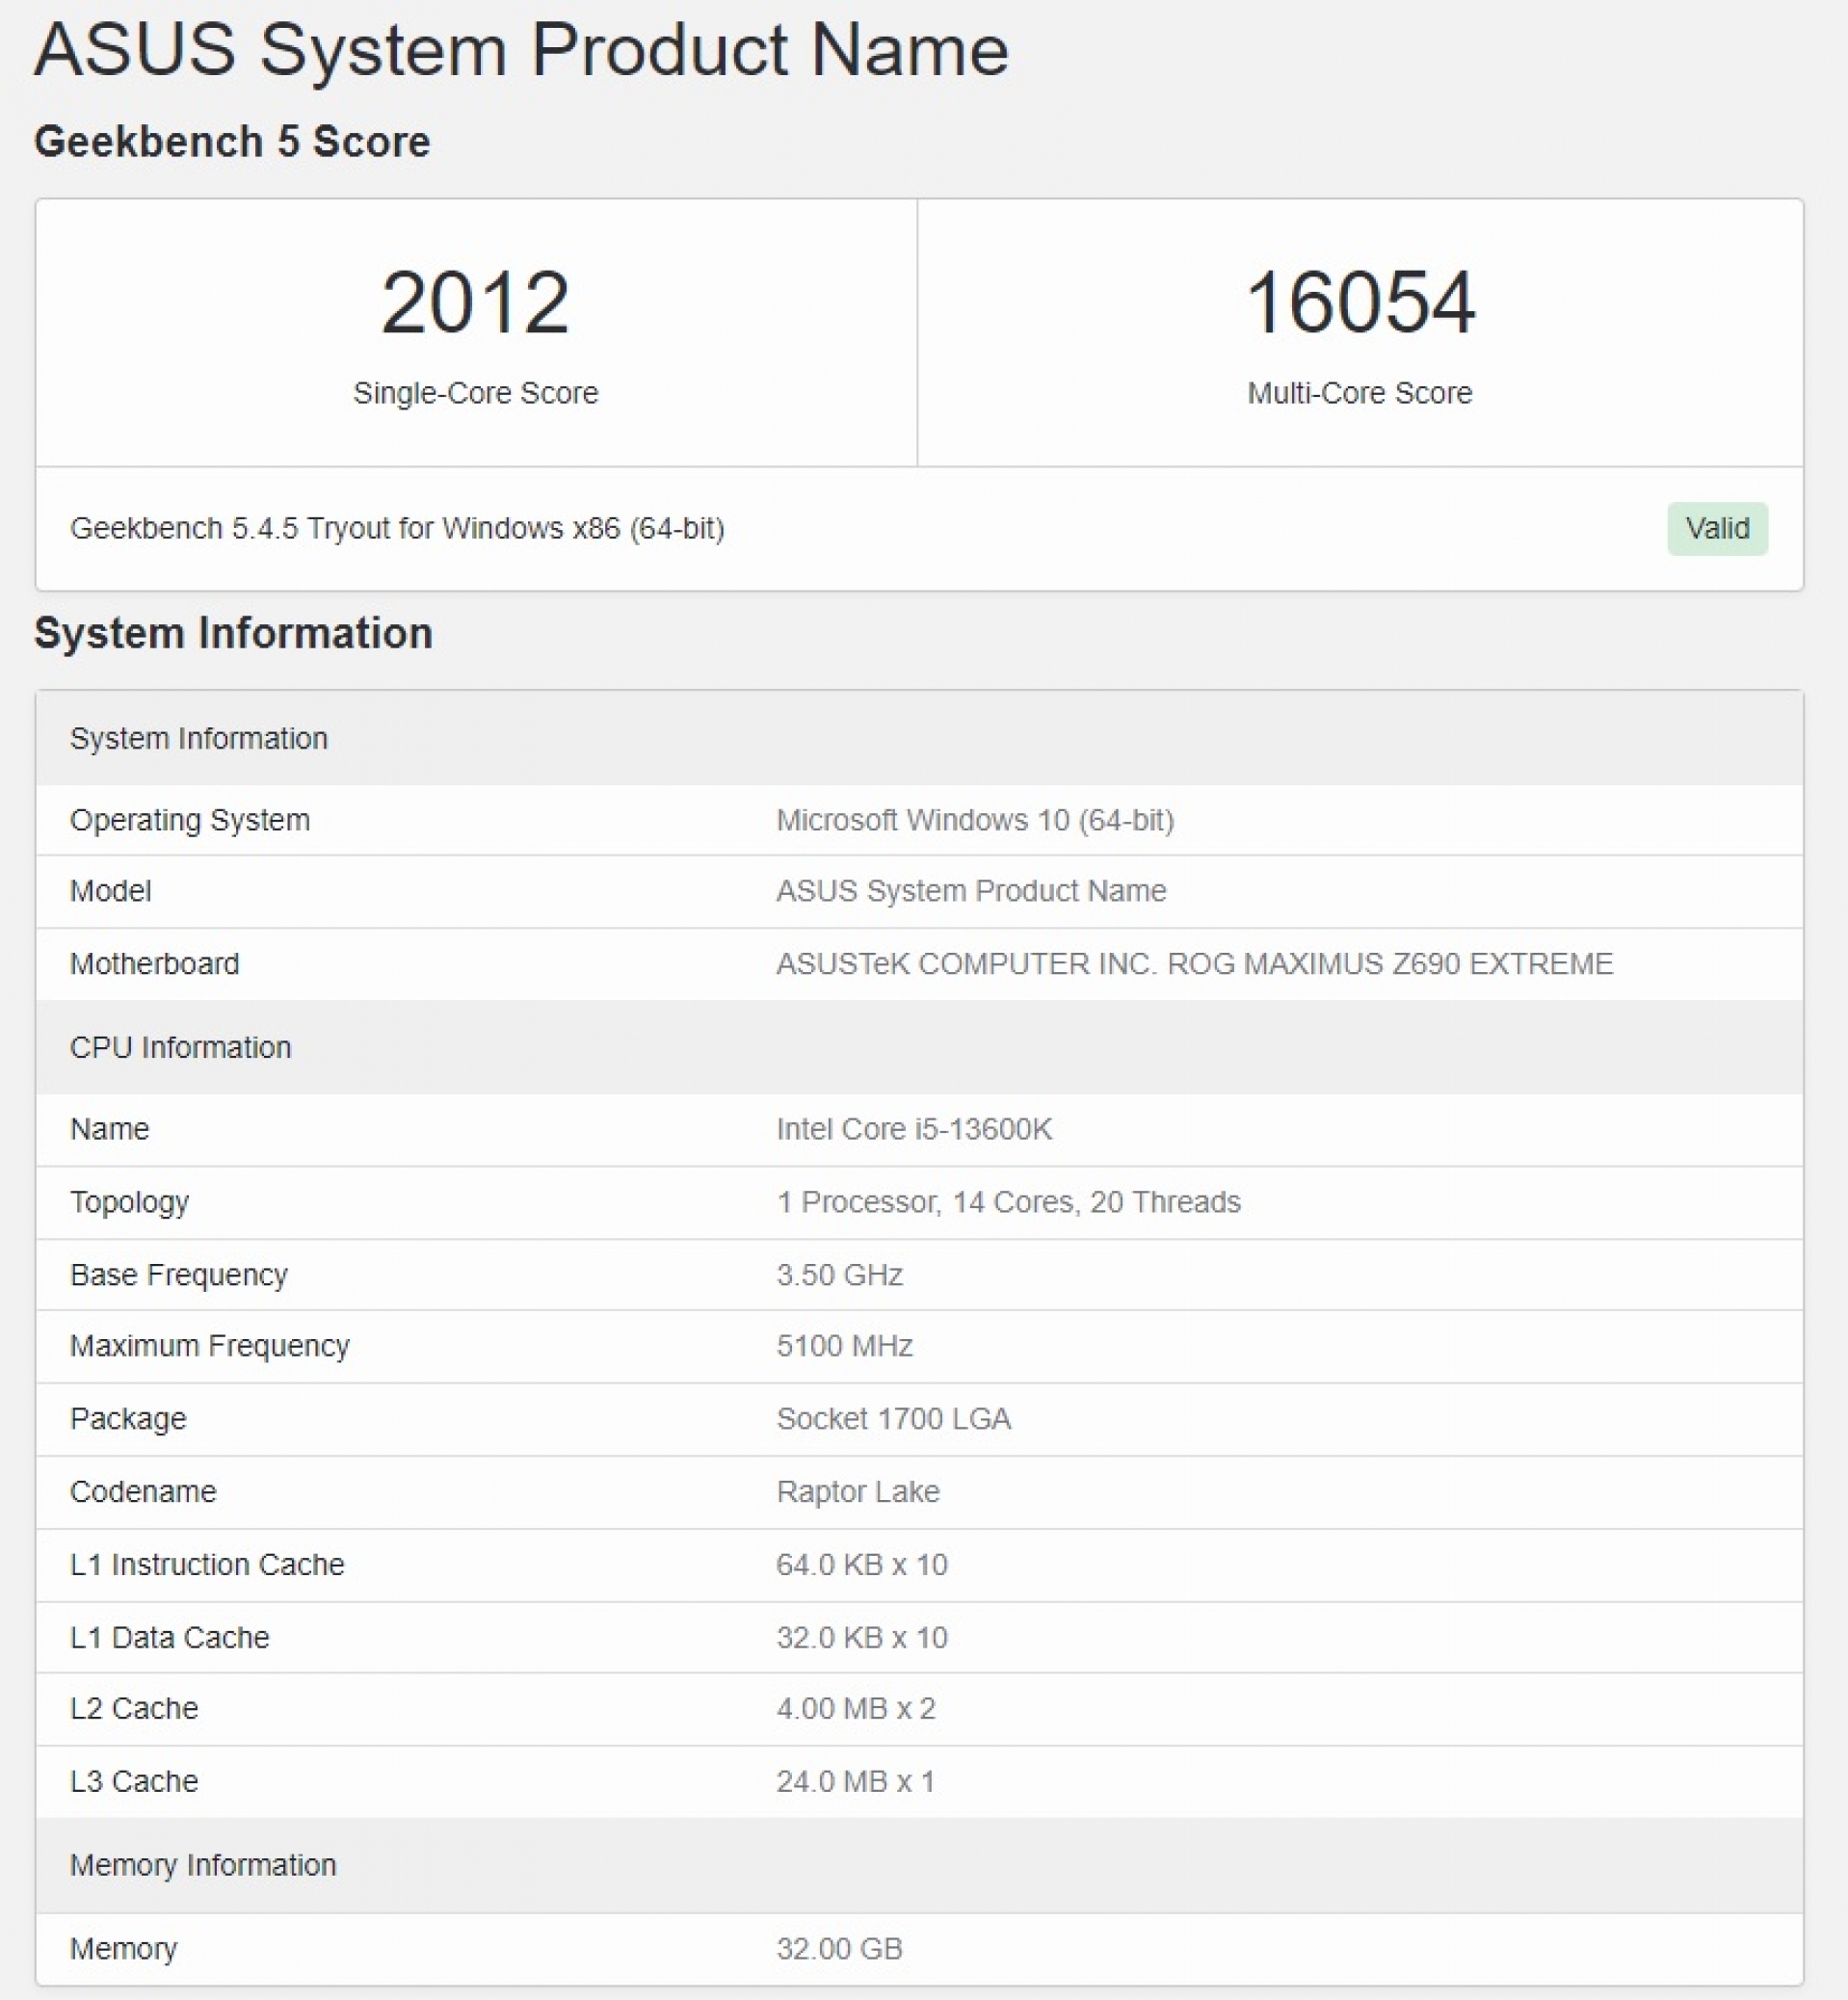Select the 64.0 KB x 10 value
The image size is (1848, 2000).
coord(862,1565)
